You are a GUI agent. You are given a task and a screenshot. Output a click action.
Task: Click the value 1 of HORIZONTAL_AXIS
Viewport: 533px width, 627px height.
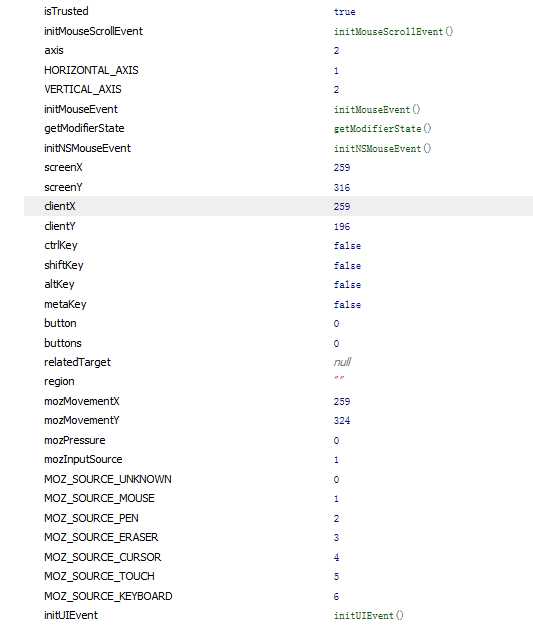pos(336,71)
